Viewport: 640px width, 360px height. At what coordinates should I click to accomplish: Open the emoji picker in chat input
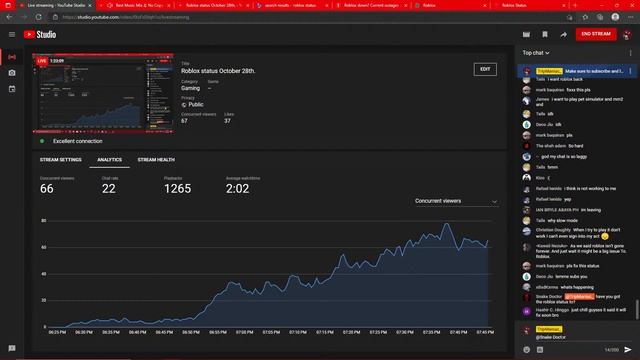tap(527, 349)
